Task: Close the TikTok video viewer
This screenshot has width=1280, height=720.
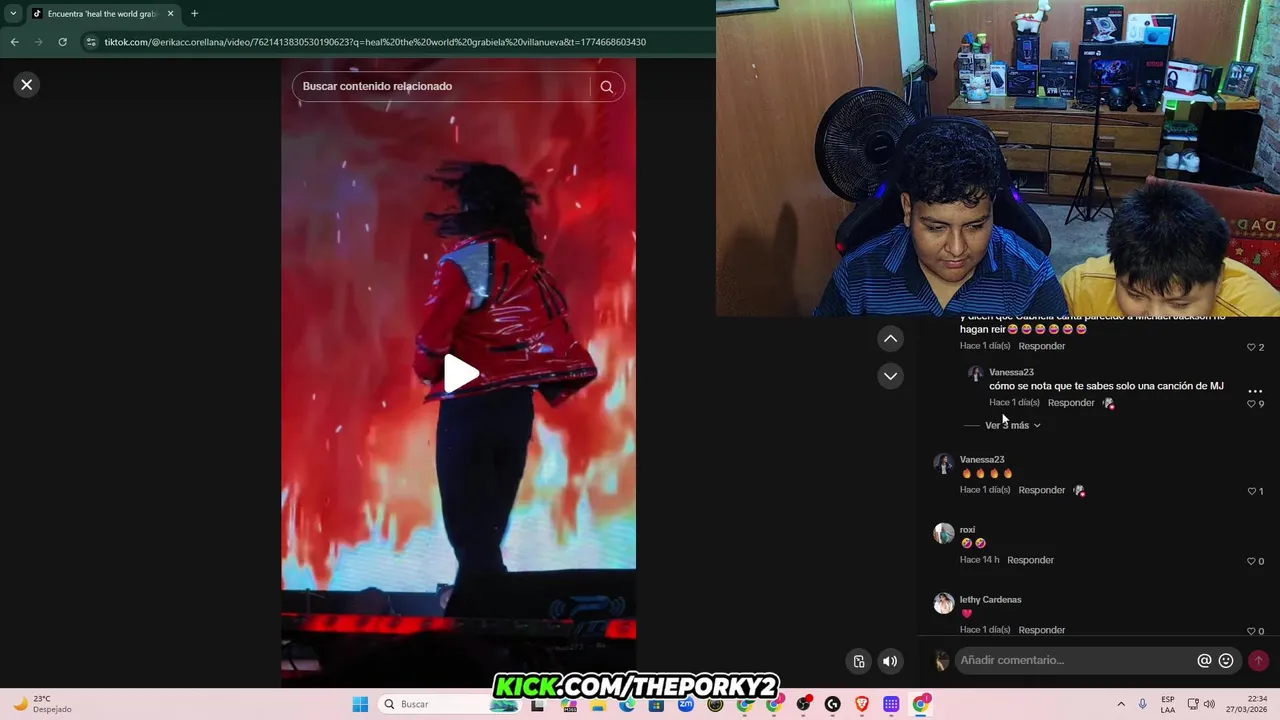Action: pyautogui.click(x=27, y=85)
